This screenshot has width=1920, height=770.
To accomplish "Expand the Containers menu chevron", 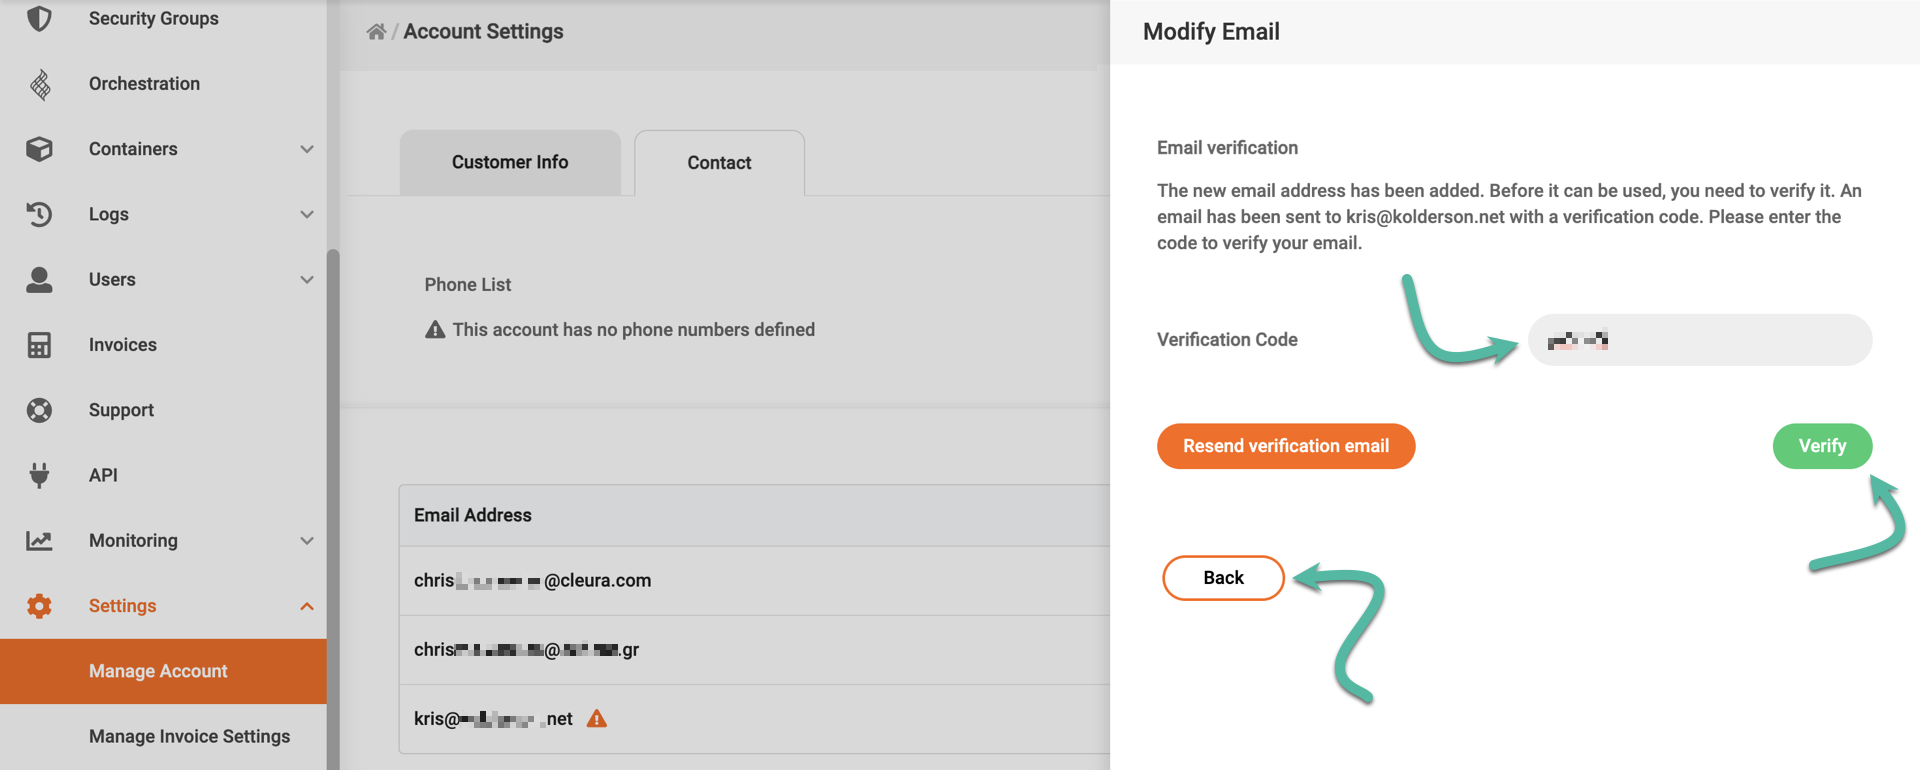I will (307, 149).
